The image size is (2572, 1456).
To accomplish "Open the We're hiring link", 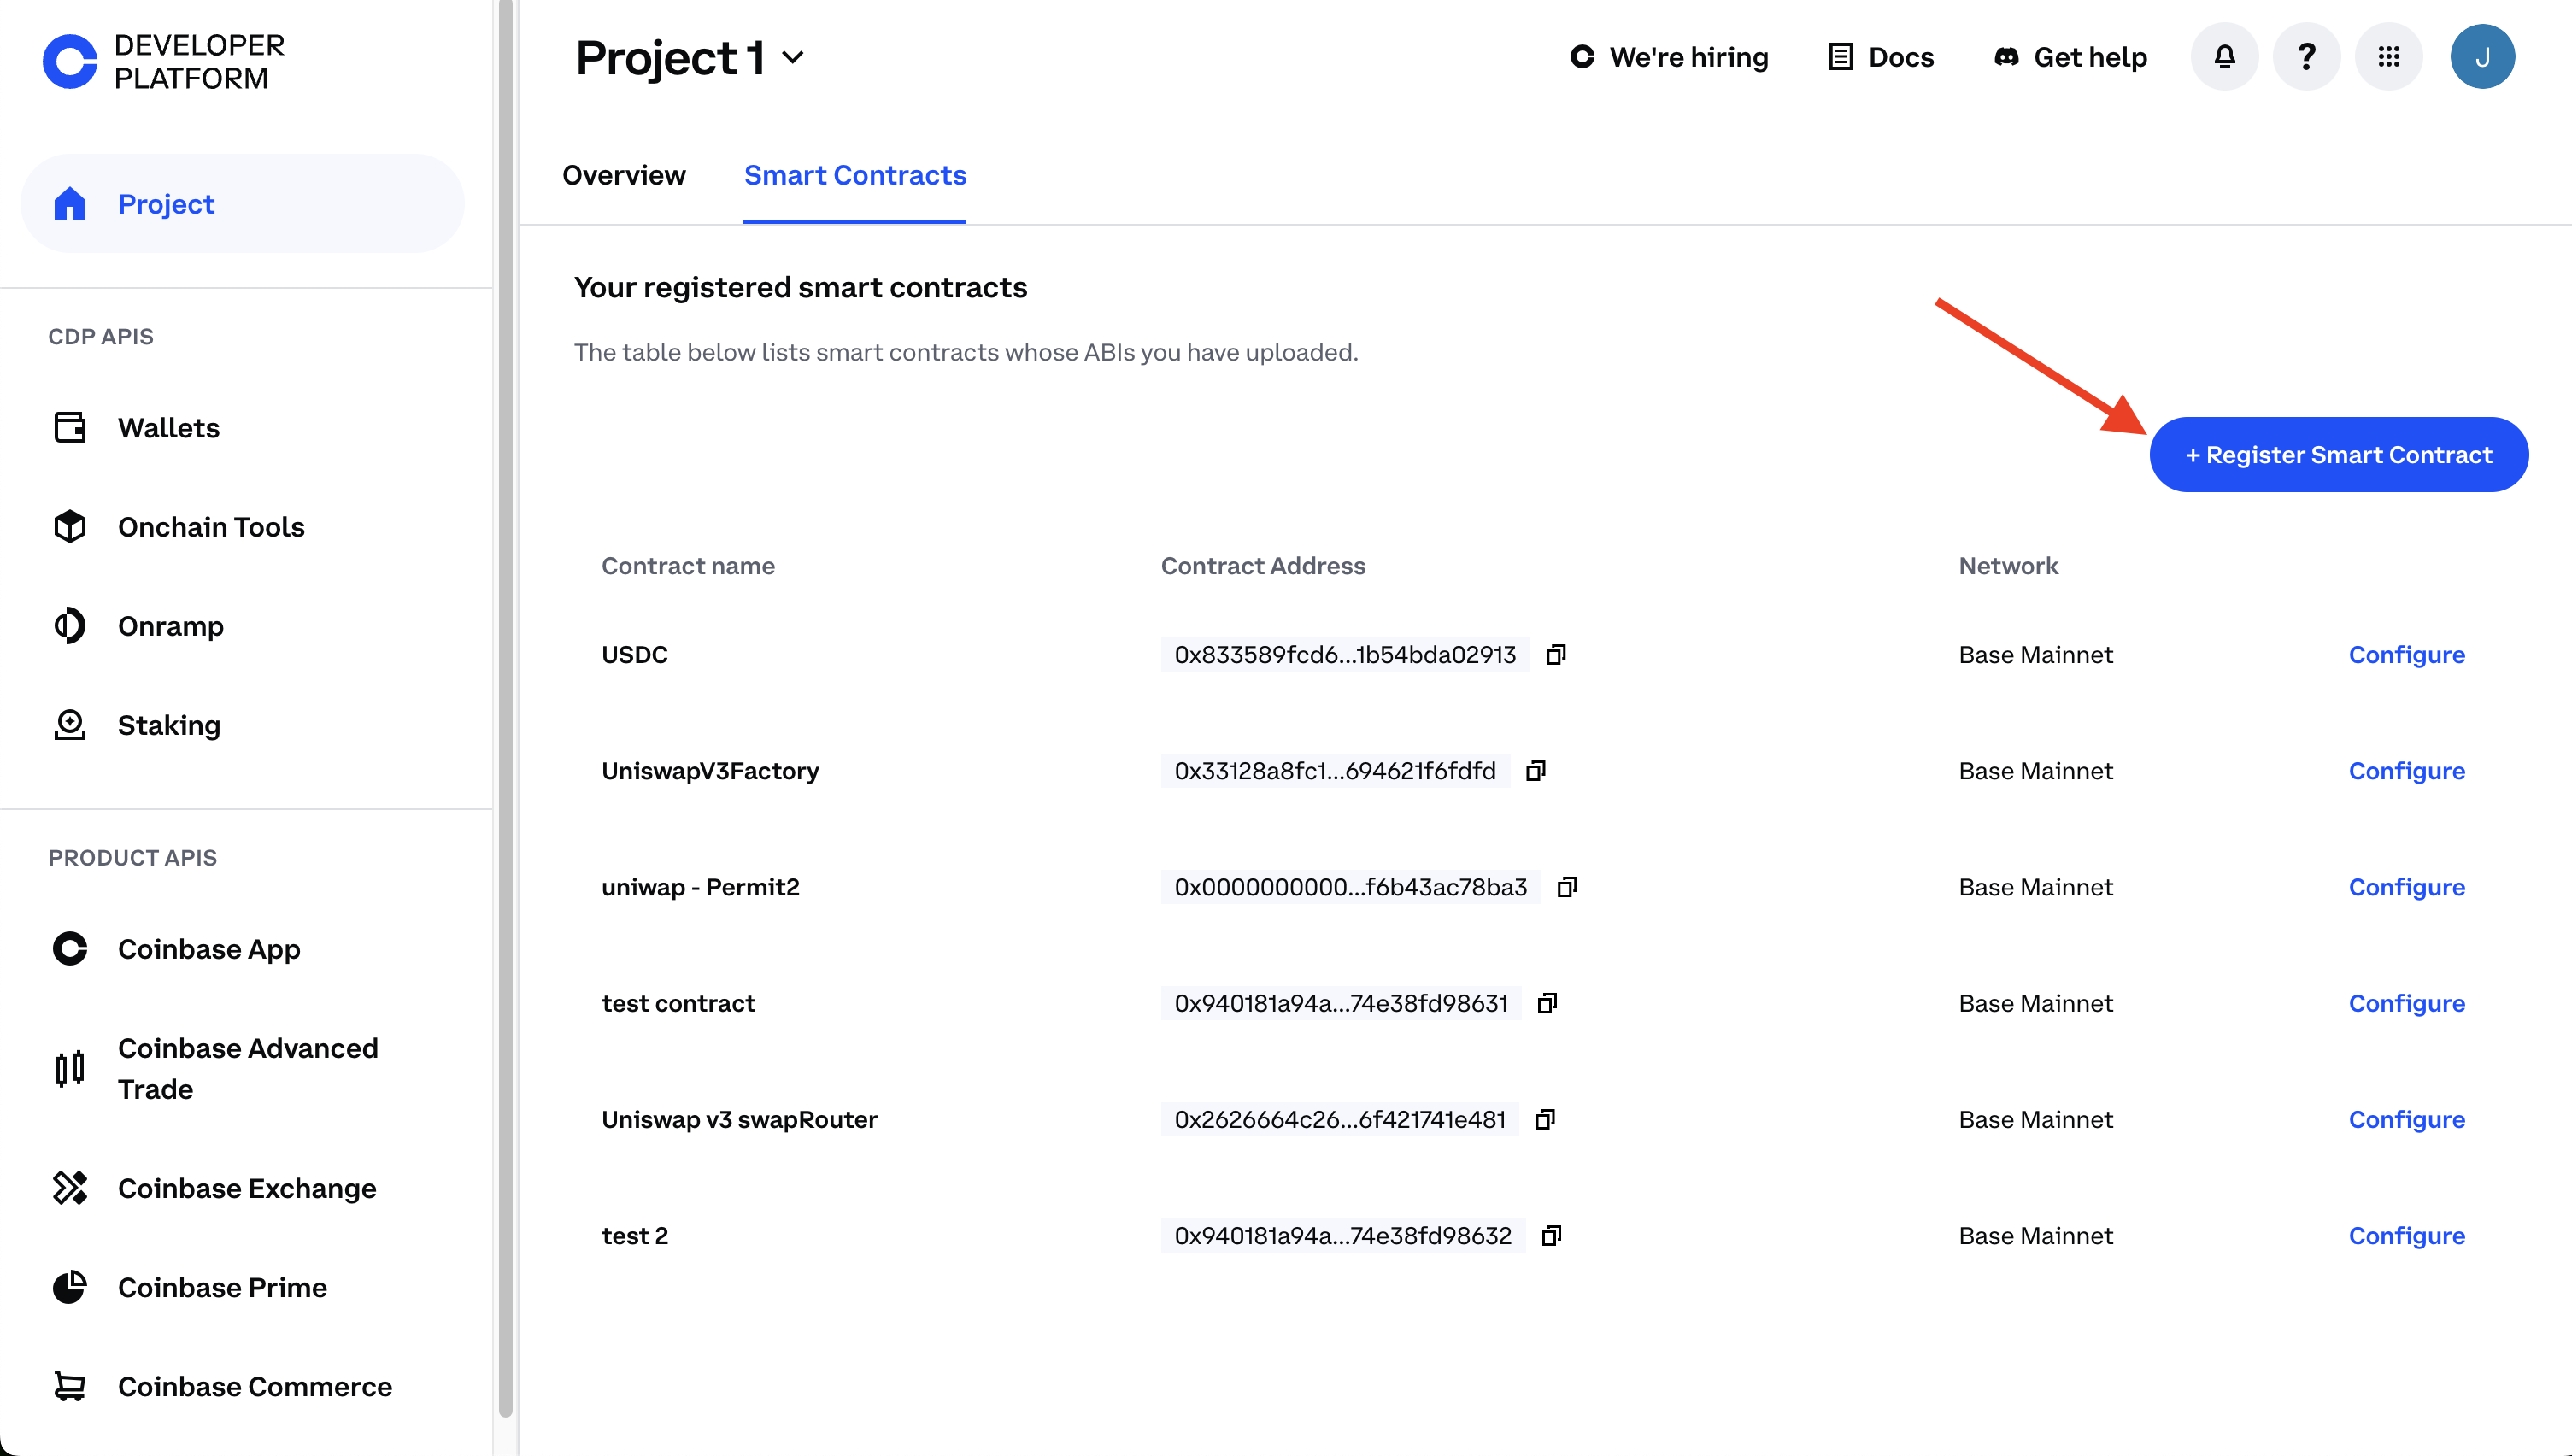I will click(1668, 57).
